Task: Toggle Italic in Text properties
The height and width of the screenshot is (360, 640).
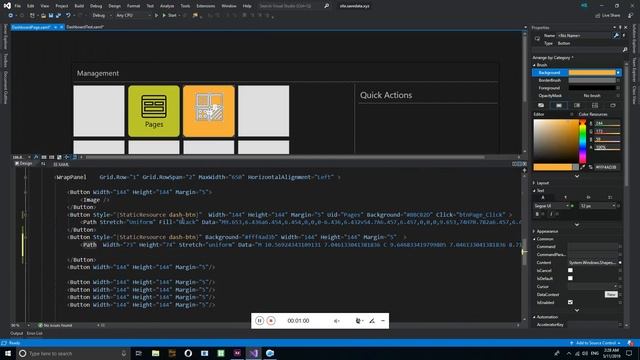Action: point(551,214)
